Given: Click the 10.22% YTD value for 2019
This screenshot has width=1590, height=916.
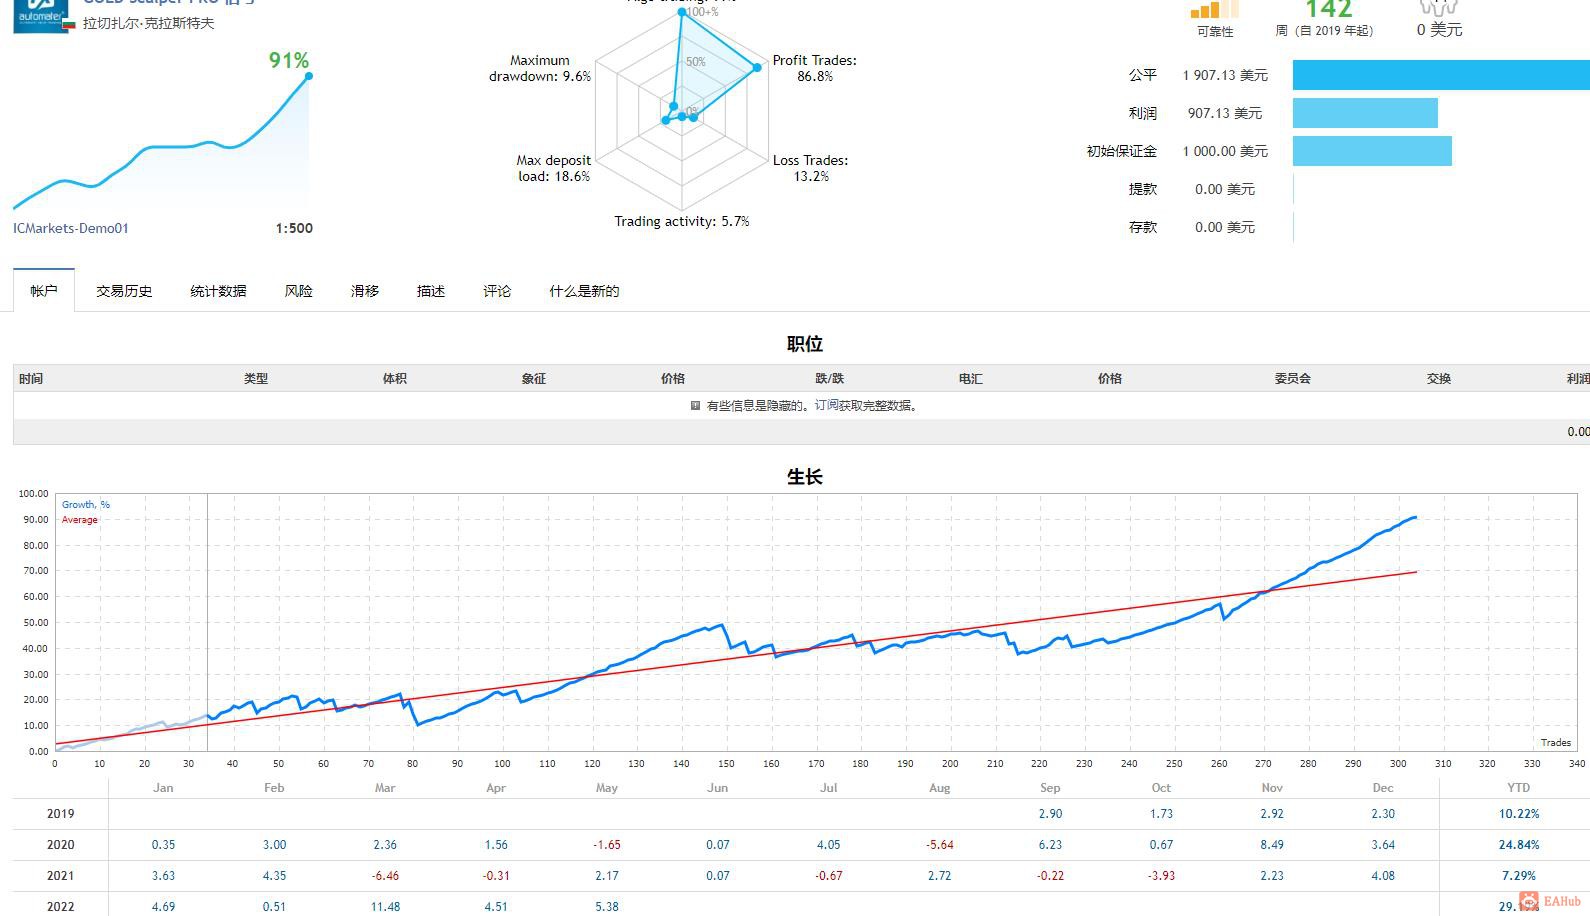Looking at the screenshot, I should tap(1519, 814).
